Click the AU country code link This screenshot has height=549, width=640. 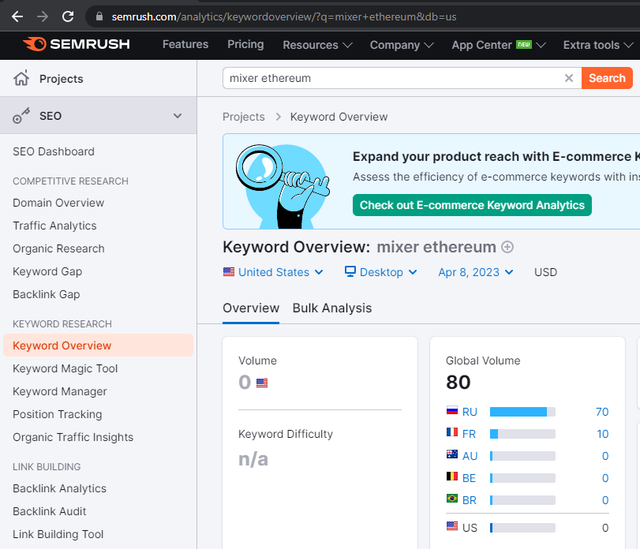tap(470, 456)
